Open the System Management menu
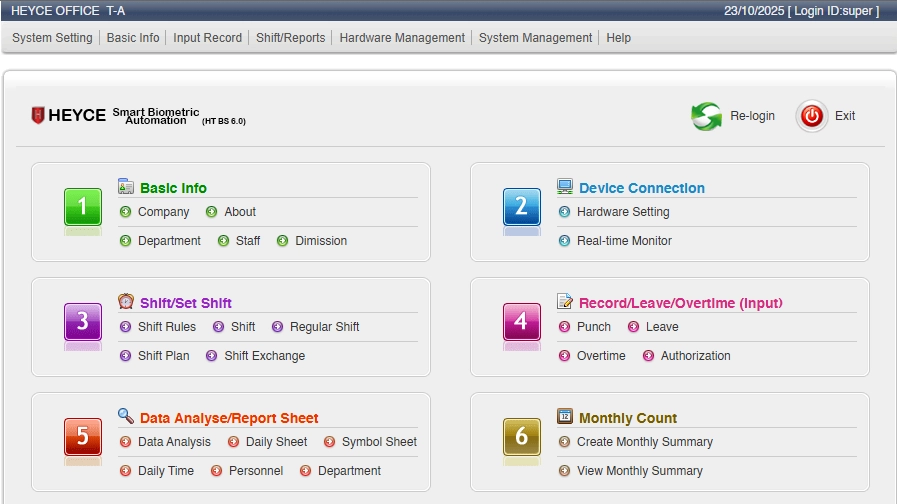The image size is (897, 504). [535, 38]
